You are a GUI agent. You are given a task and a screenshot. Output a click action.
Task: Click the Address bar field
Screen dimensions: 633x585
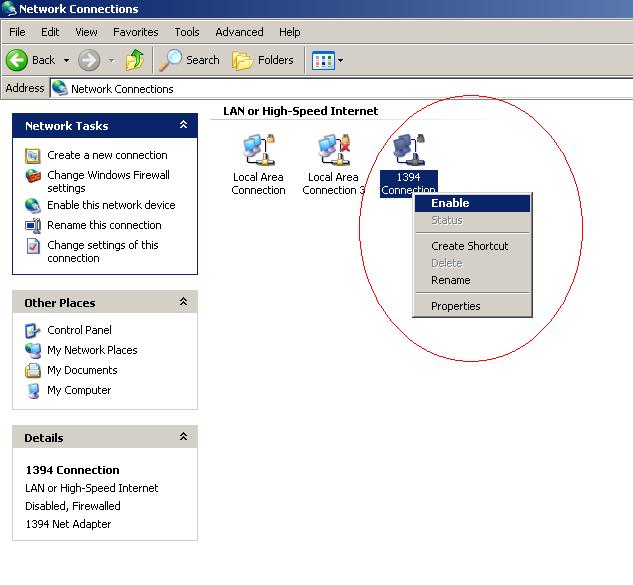tap(340, 88)
